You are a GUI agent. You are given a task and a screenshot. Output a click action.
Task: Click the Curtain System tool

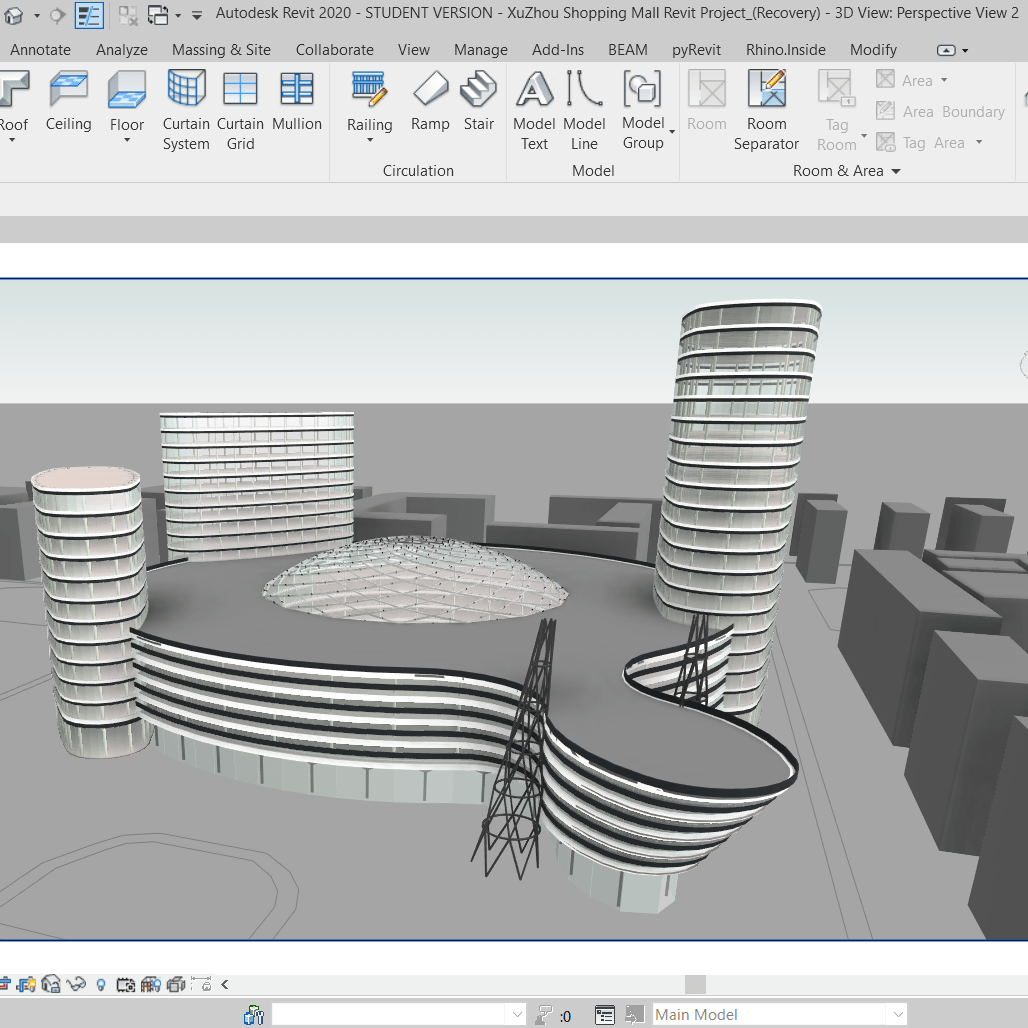[x=186, y=110]
